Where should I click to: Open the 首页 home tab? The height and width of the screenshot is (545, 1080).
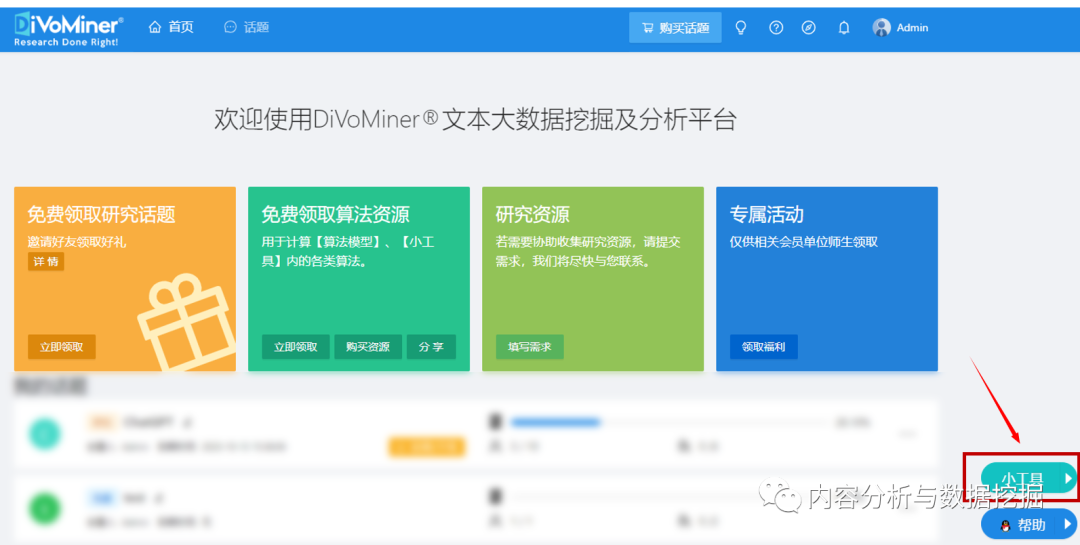pyautogui.click(x=172, y=27)
